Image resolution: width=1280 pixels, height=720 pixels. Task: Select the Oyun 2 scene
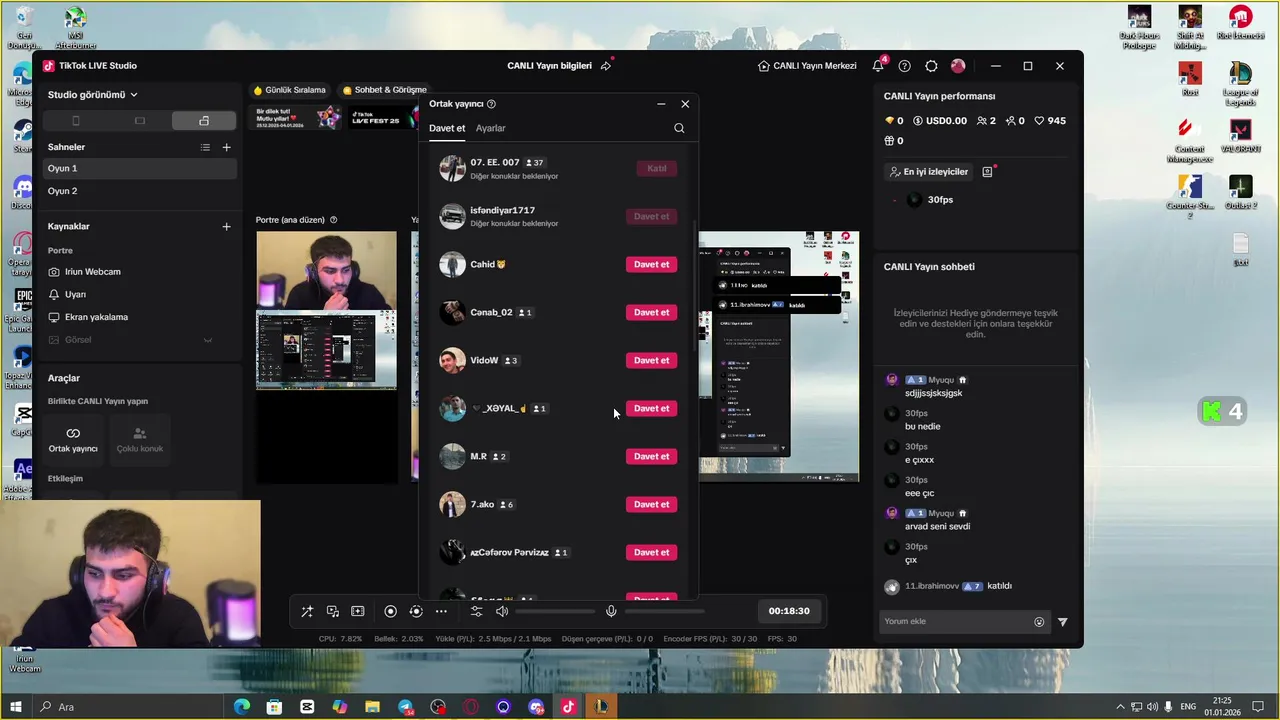pos(140,191)
